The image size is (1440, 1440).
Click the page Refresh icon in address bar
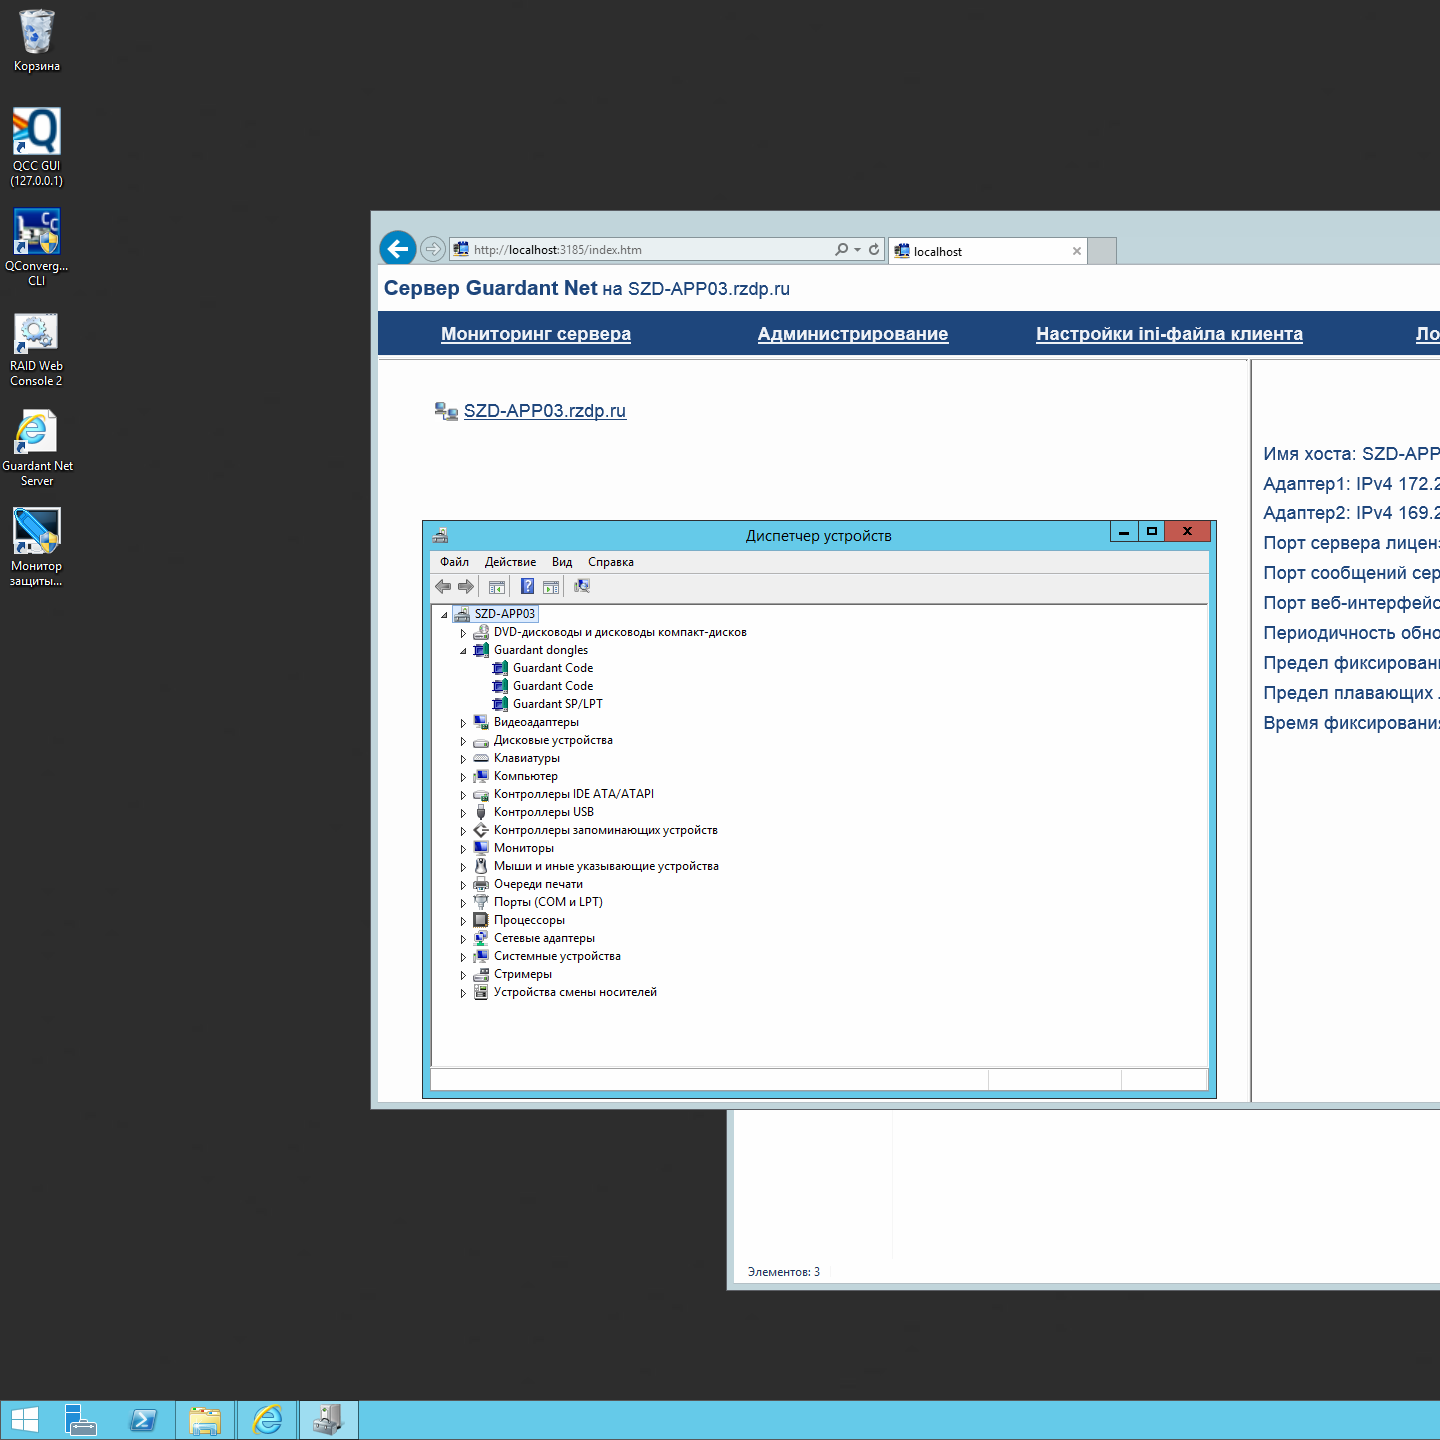pyautogui.click(x=874, y=250)
